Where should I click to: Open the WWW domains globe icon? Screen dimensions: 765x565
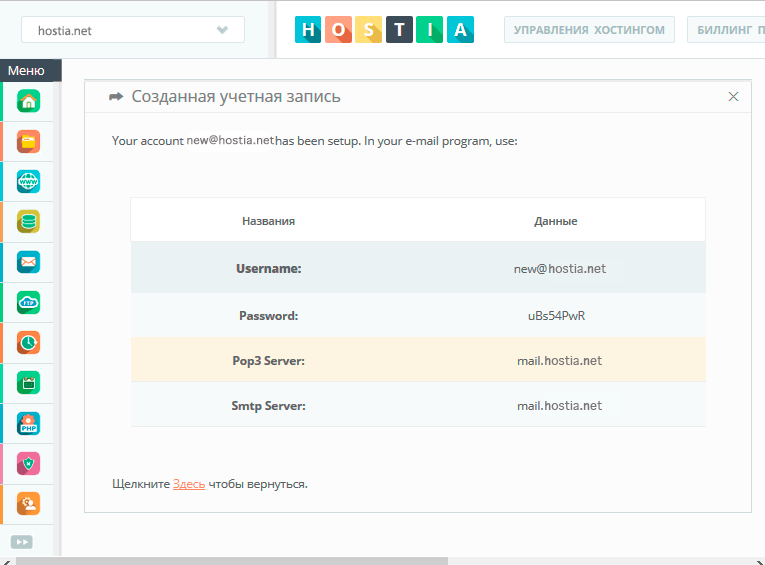point(28,182)
